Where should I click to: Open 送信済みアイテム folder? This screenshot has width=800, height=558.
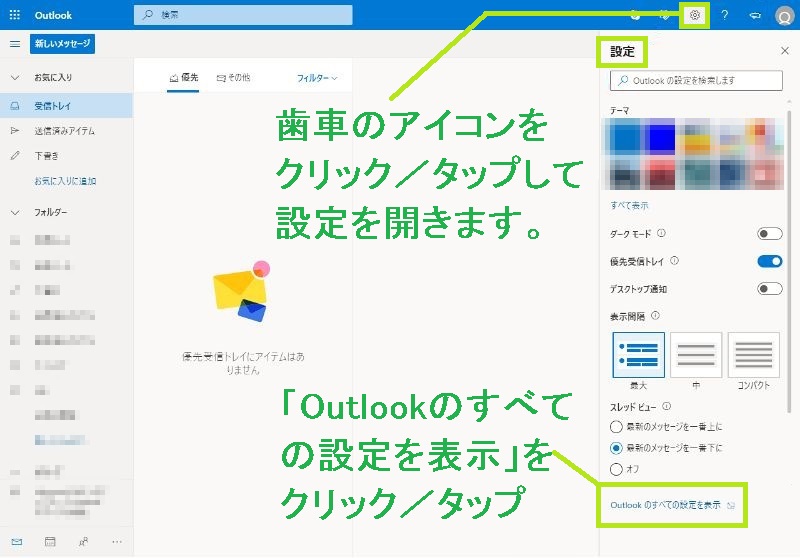coord(66,131)
